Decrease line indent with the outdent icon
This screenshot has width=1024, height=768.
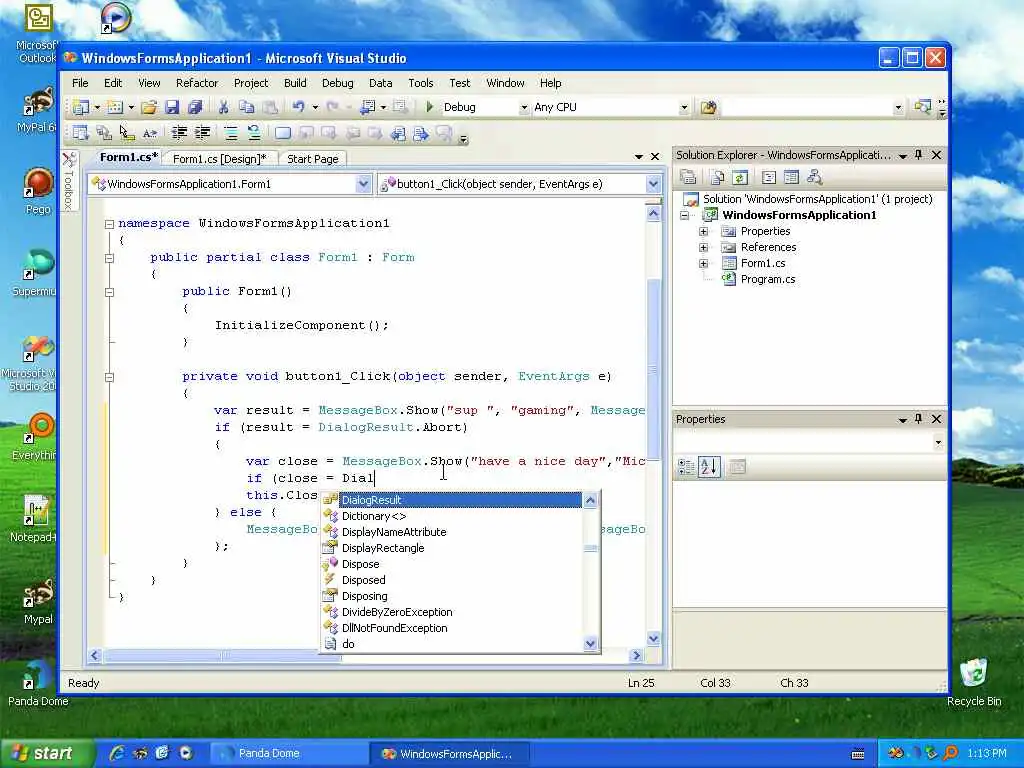(179, 133)
